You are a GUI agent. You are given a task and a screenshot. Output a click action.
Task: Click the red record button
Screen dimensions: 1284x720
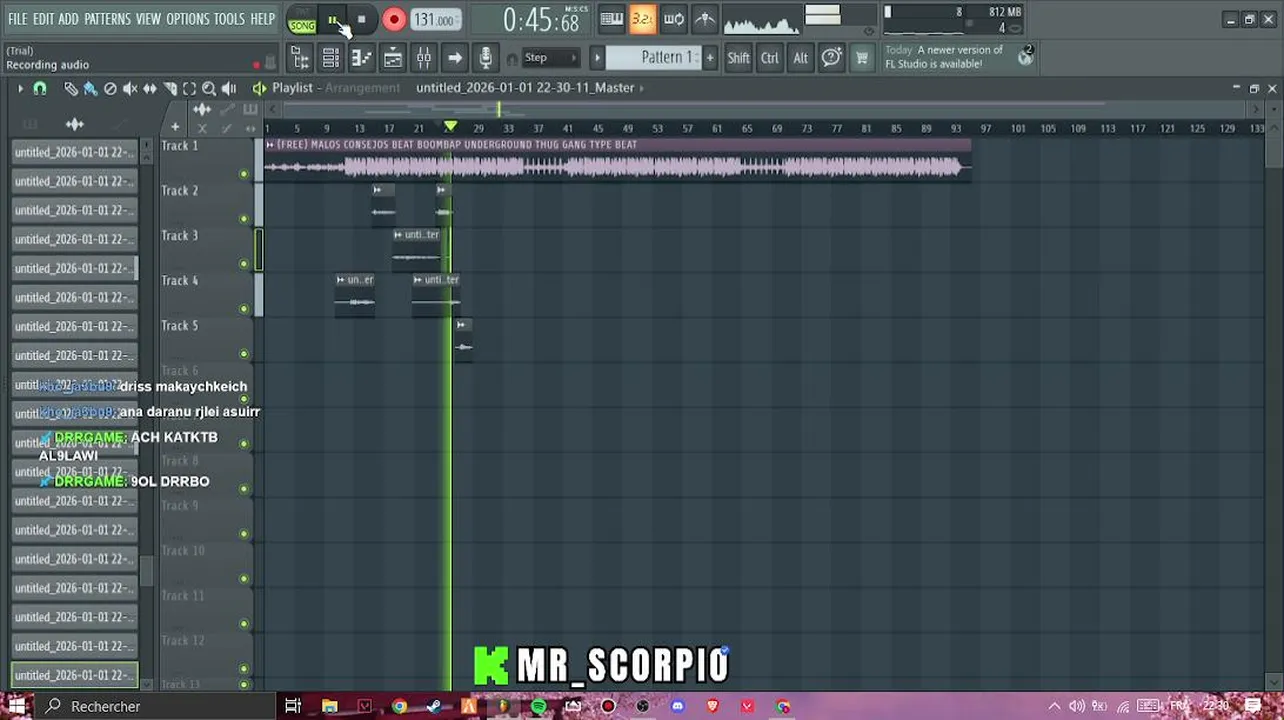coord(393,20)
